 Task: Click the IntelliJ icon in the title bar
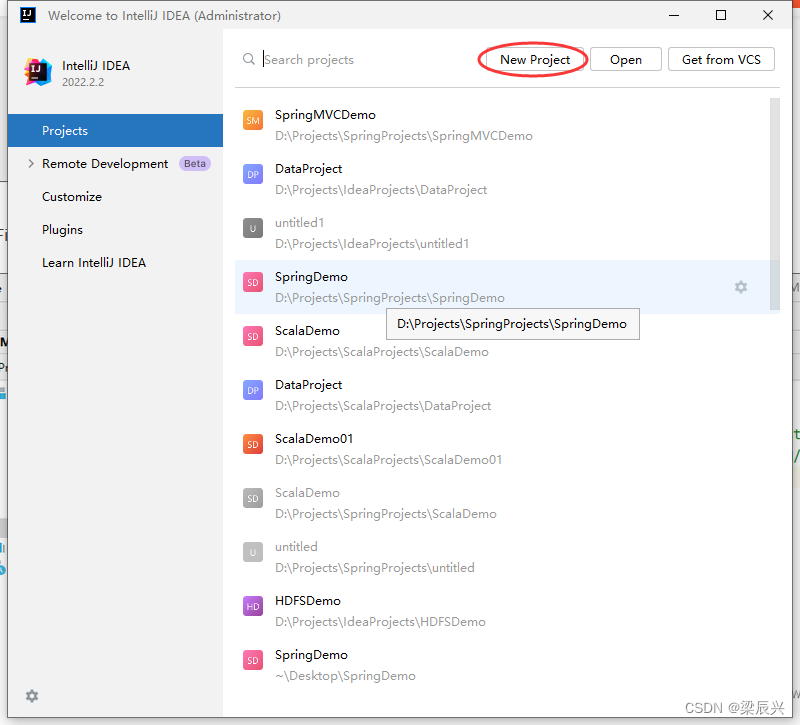click(x=28, y=15)
